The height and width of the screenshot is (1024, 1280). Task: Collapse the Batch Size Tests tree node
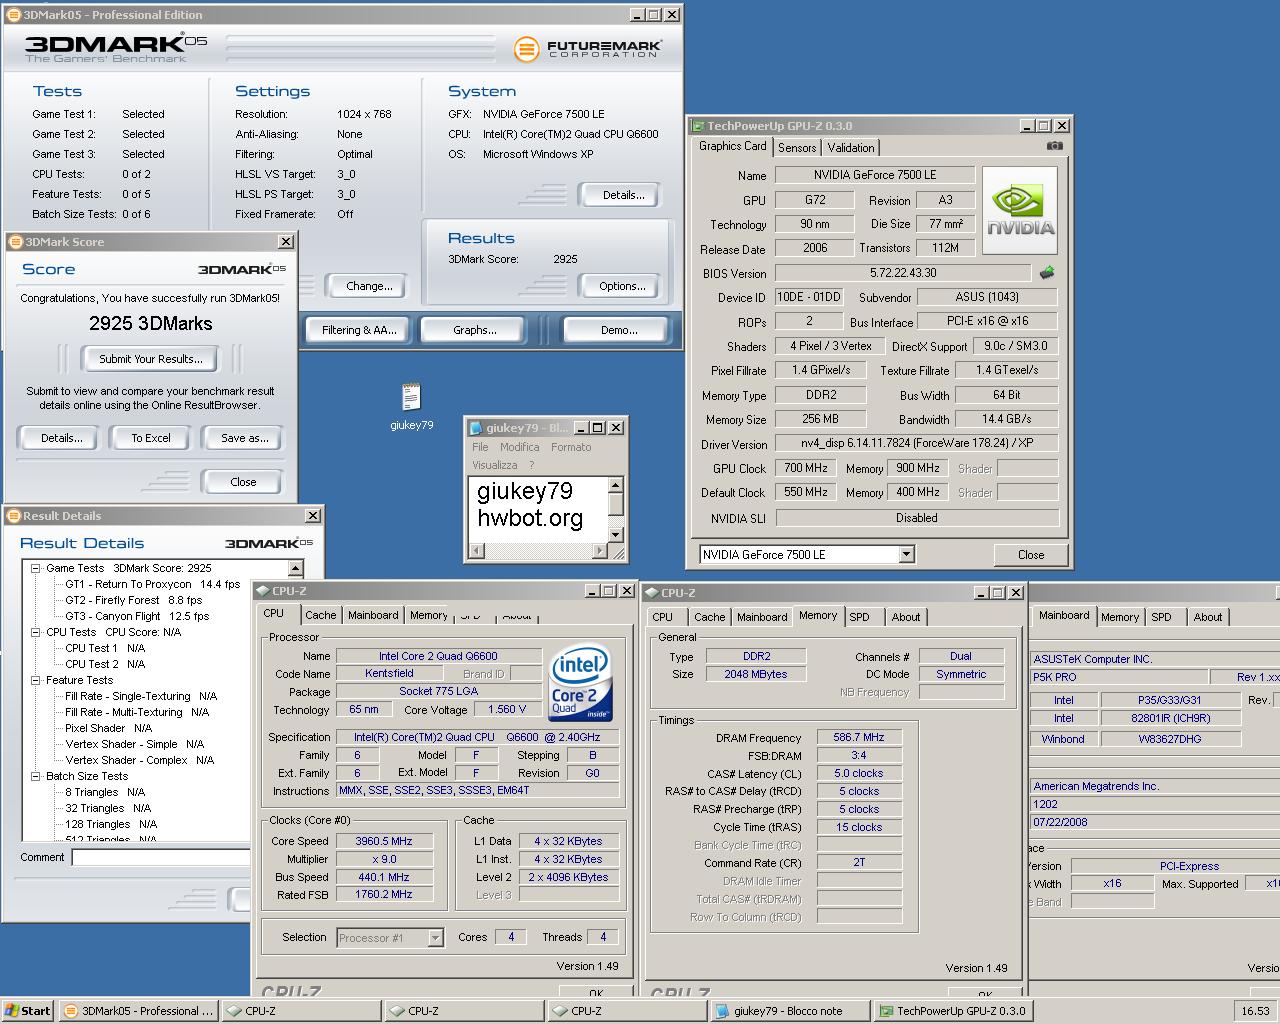pyautogui.click(x=35, y=776)
